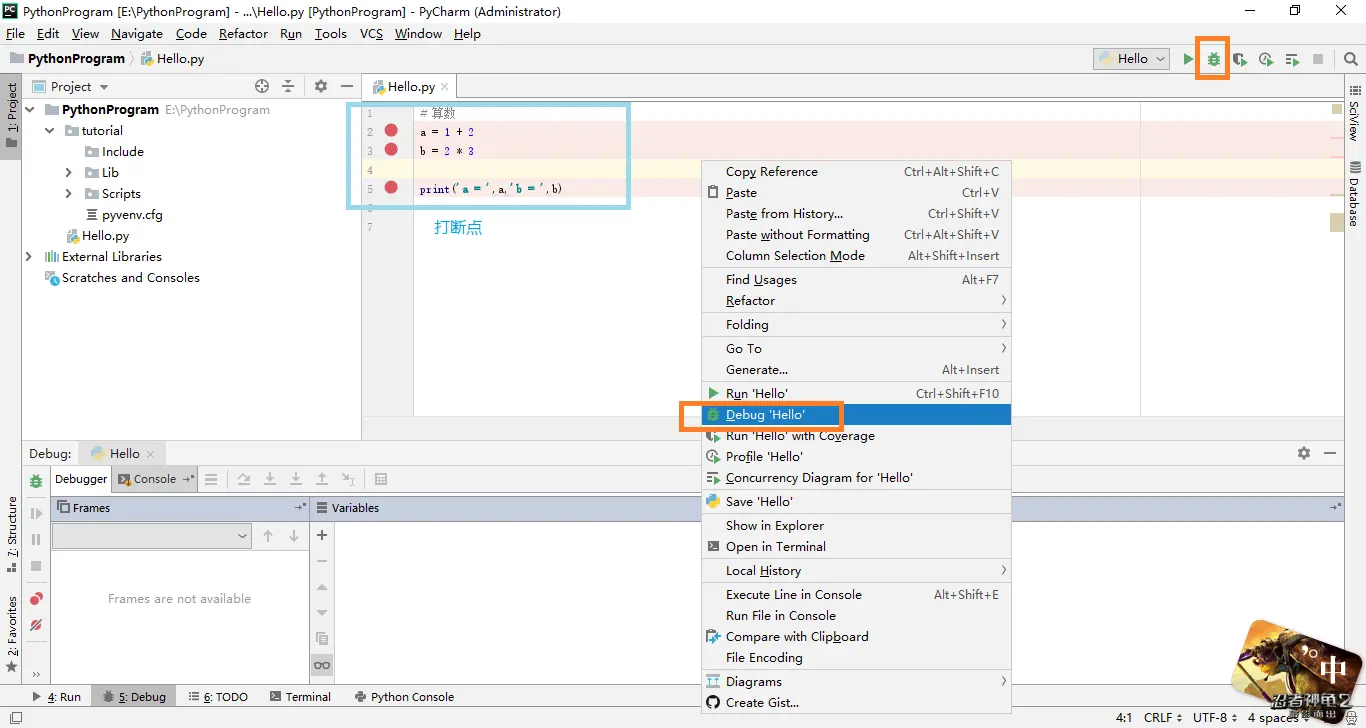Open the Database side panel
This screenshot has height=728, width=1366.
[1354, 193]
